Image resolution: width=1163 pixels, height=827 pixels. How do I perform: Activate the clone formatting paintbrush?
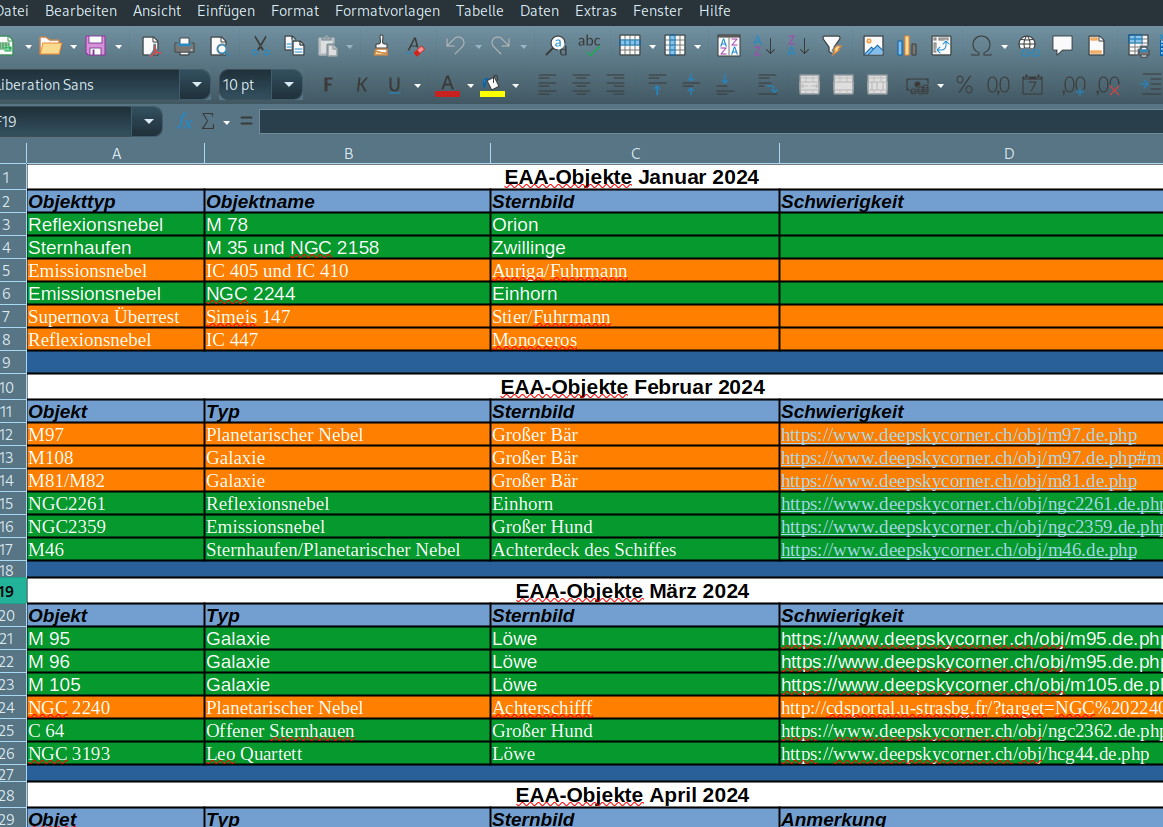pos(381,47)
